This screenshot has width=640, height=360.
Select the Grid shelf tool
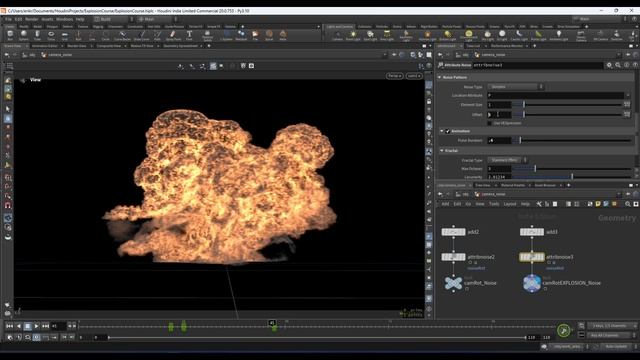pyautogui.click(x=64, y=36)
